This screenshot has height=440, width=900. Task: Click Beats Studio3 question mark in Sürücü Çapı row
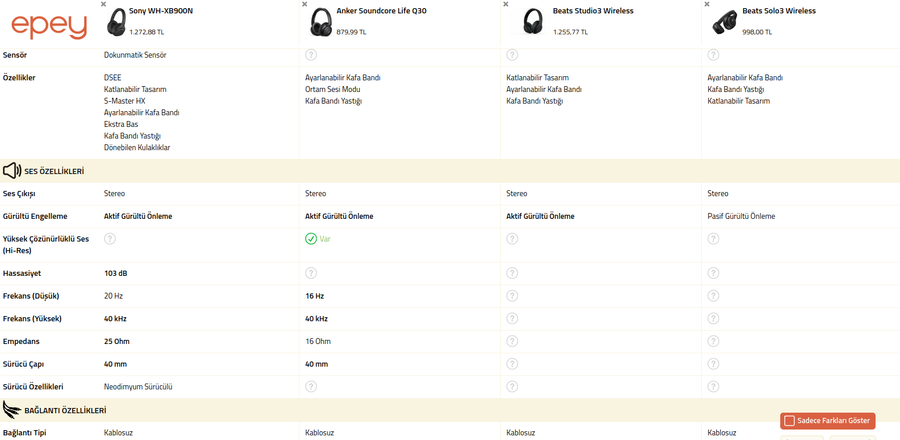[x=512, y=364]
